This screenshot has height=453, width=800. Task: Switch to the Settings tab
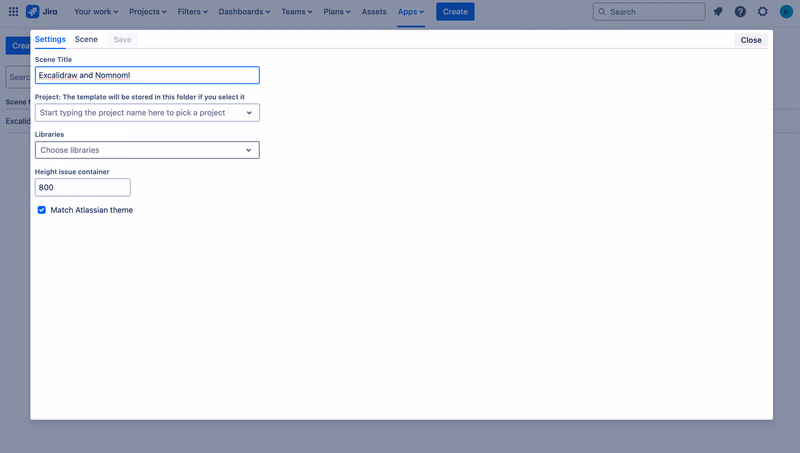pos(50,39)
